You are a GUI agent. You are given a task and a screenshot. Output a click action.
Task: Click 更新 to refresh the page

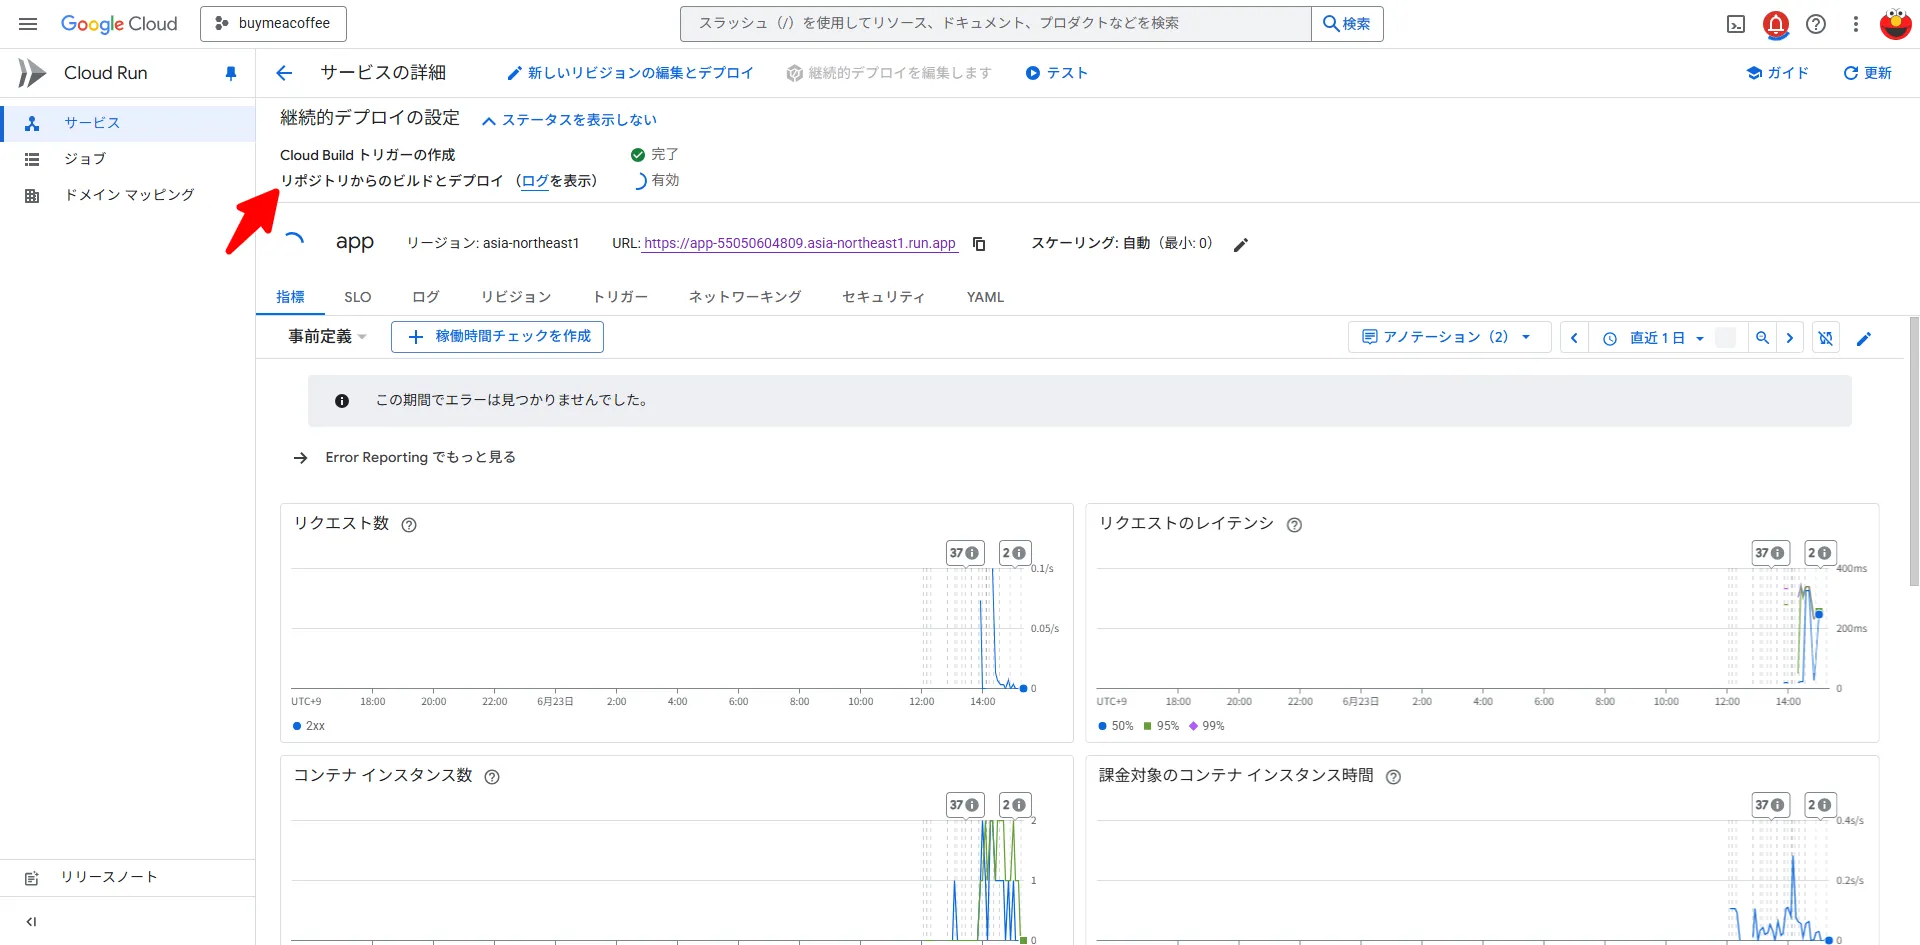pos(1868,73)
